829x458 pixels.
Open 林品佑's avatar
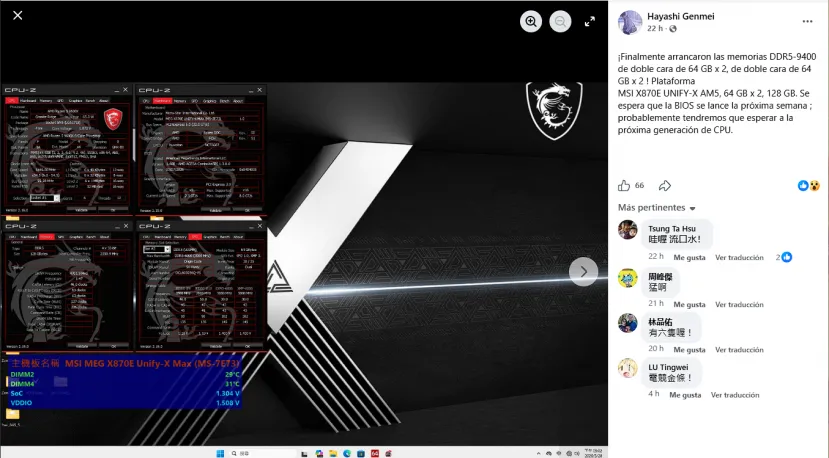pos(628,323)
